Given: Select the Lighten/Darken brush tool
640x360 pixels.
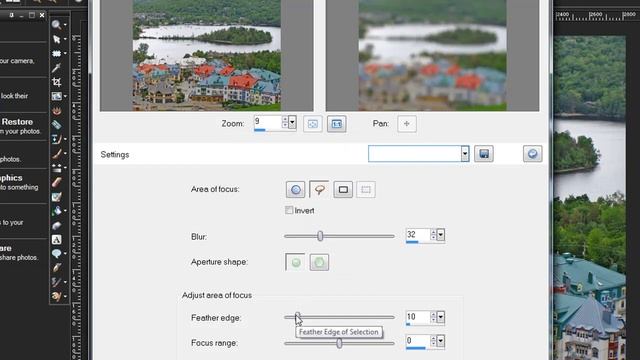Looking at the screenshot, I should point(56,168).
